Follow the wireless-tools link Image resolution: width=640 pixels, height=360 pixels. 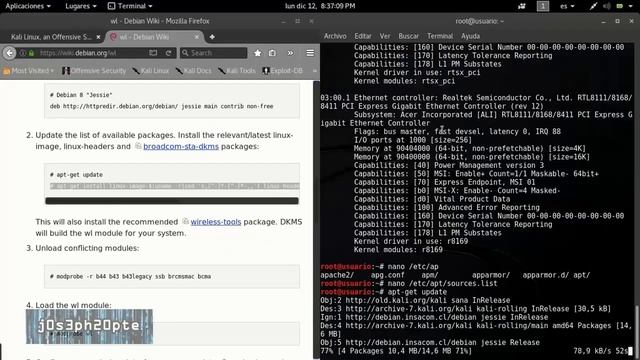pos(216,222)
